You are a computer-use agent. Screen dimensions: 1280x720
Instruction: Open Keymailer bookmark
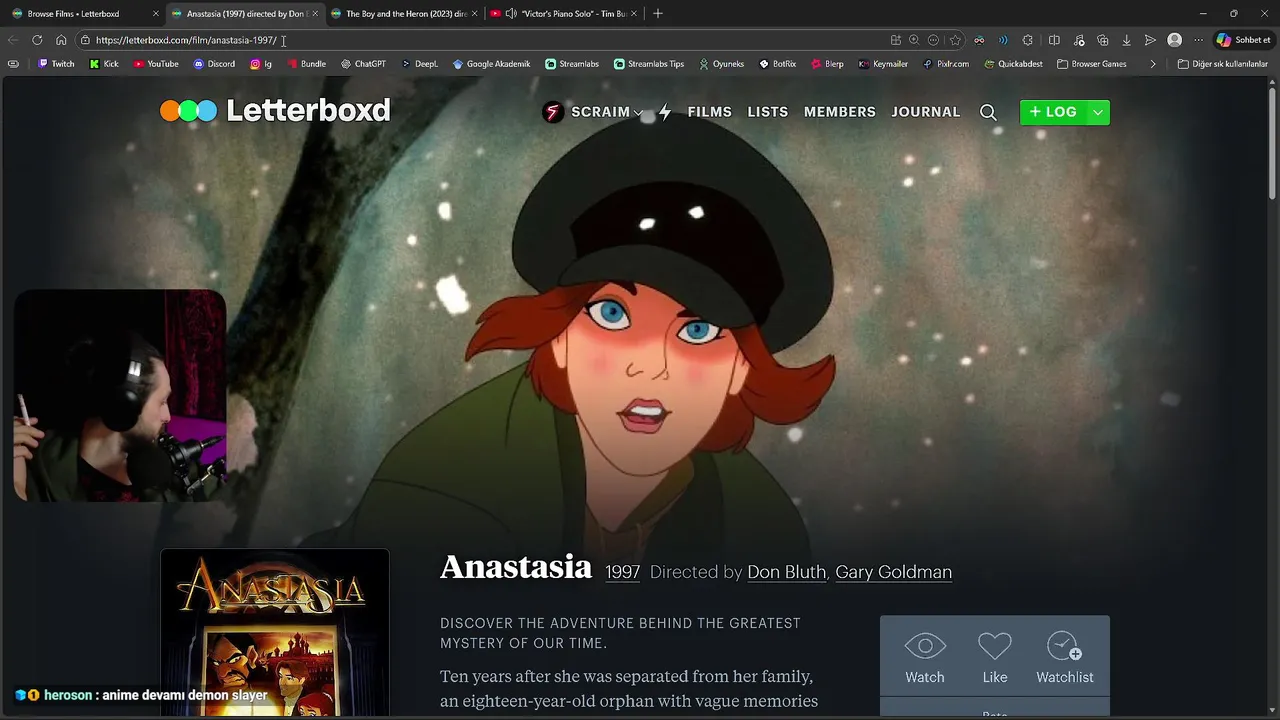coord(883,64)
